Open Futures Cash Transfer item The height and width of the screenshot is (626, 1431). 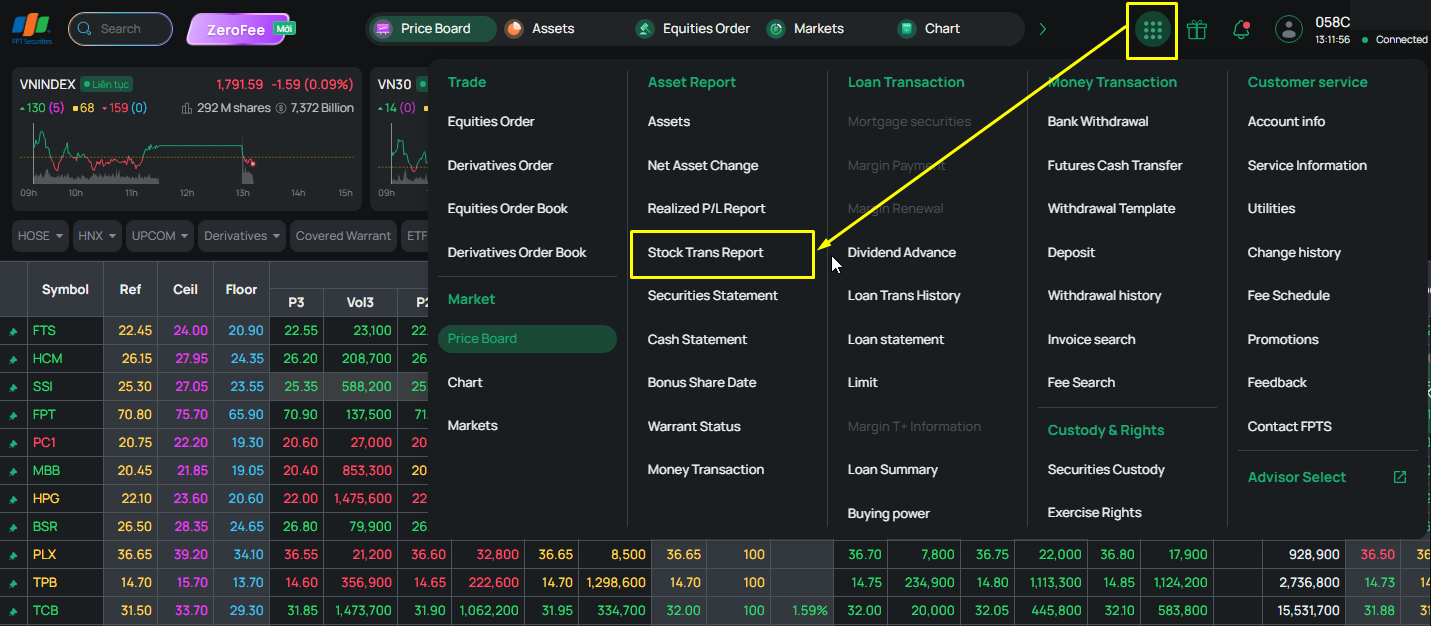1115,166
